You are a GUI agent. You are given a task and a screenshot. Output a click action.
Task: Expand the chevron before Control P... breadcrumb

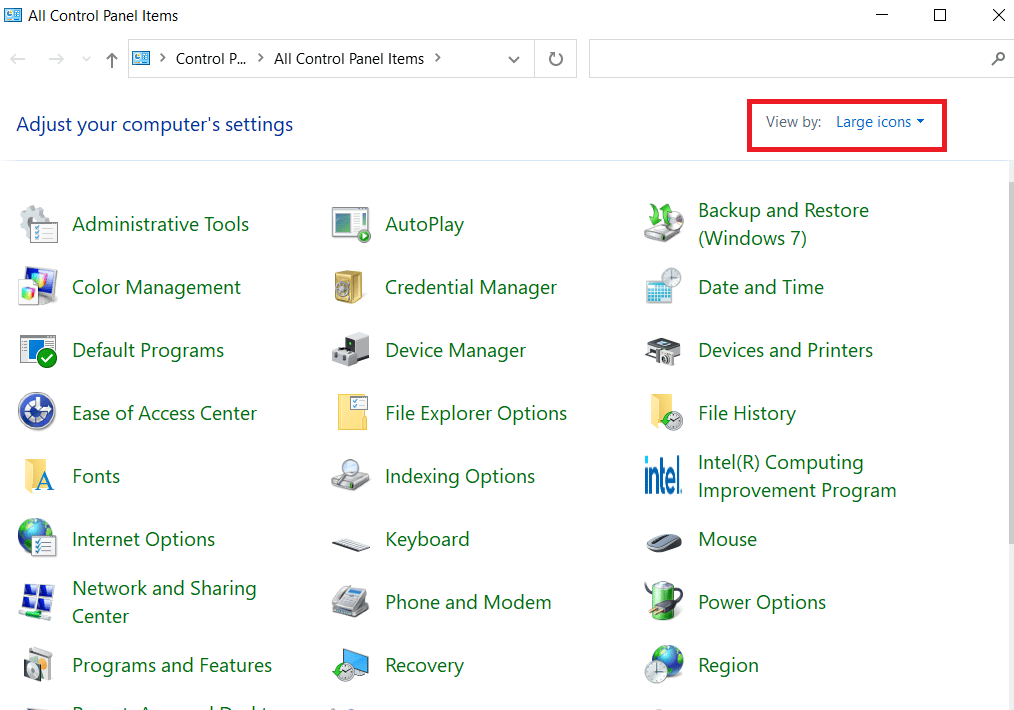(x=163, y=58)
